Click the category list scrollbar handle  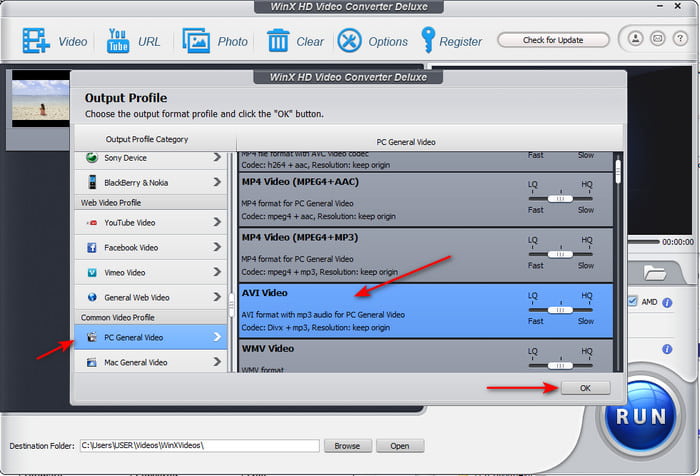coord(231,305)
